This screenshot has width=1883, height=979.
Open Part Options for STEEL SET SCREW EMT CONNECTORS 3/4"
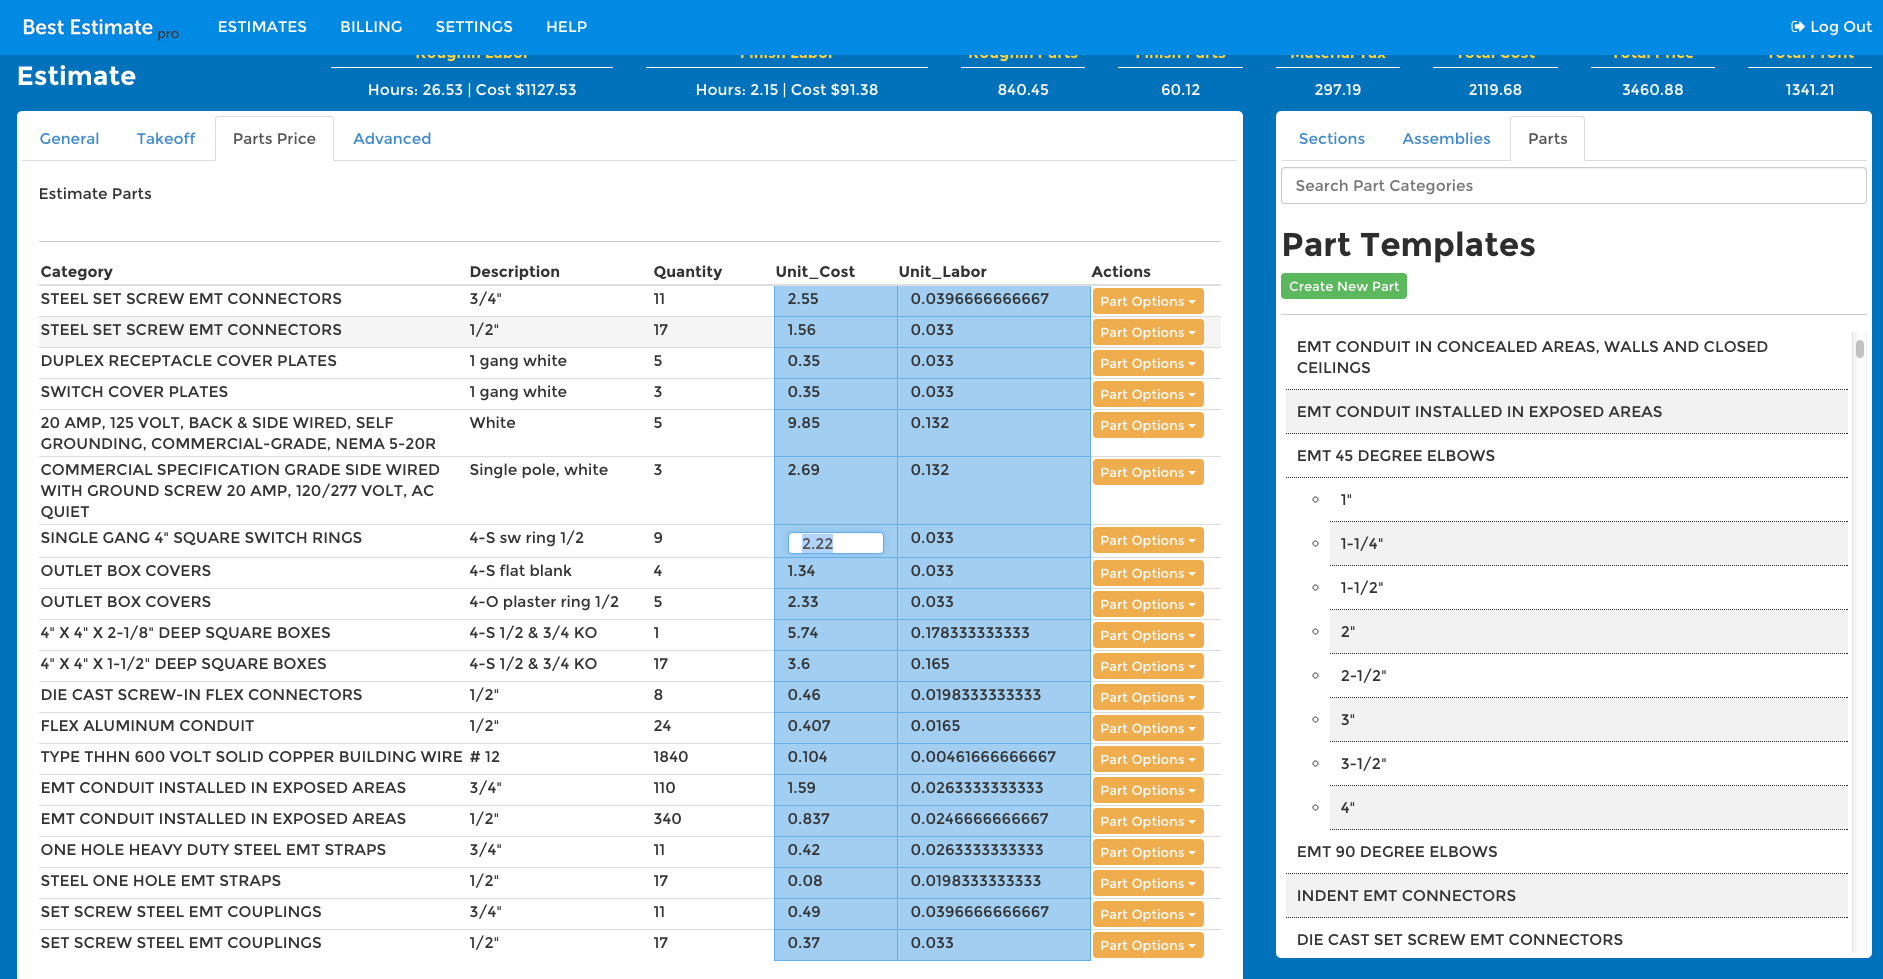pos(1147,300)
